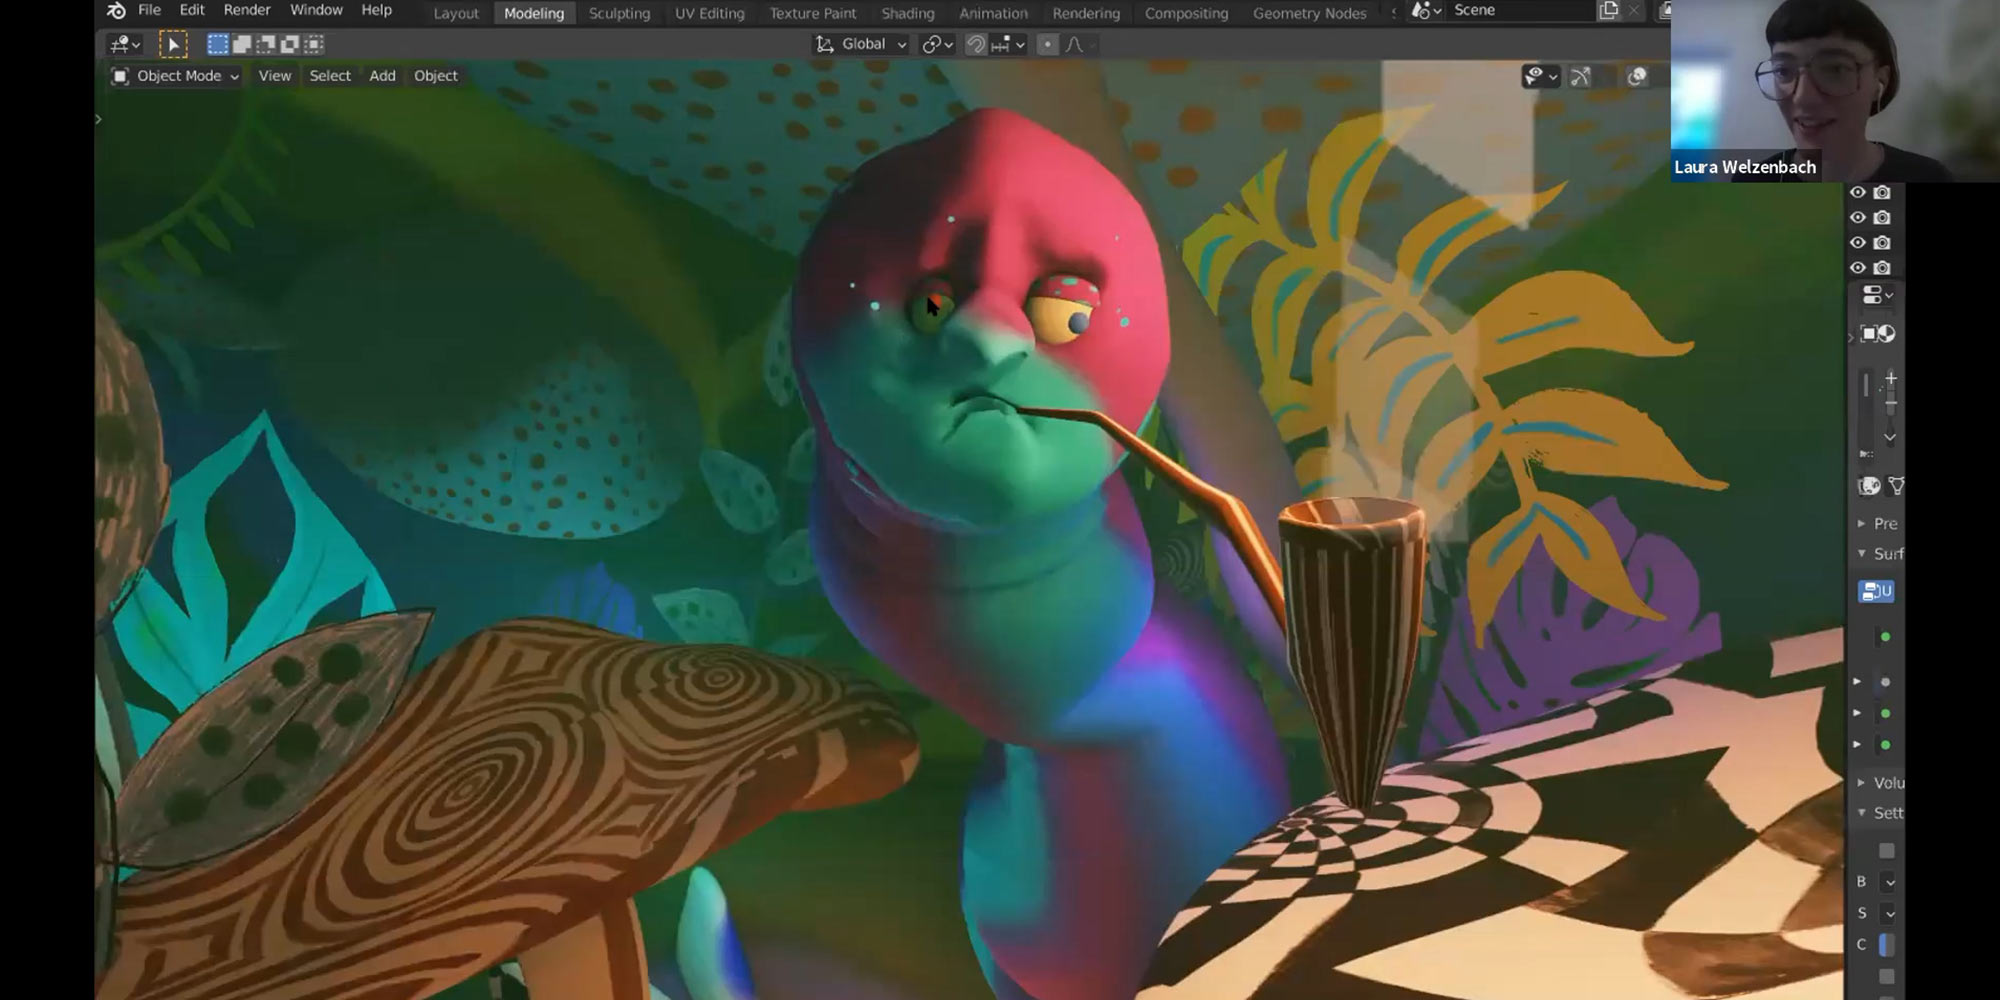2000x1000 pixels.
Task: Open the B blend mode dropdown
Action: [1889, 882]
